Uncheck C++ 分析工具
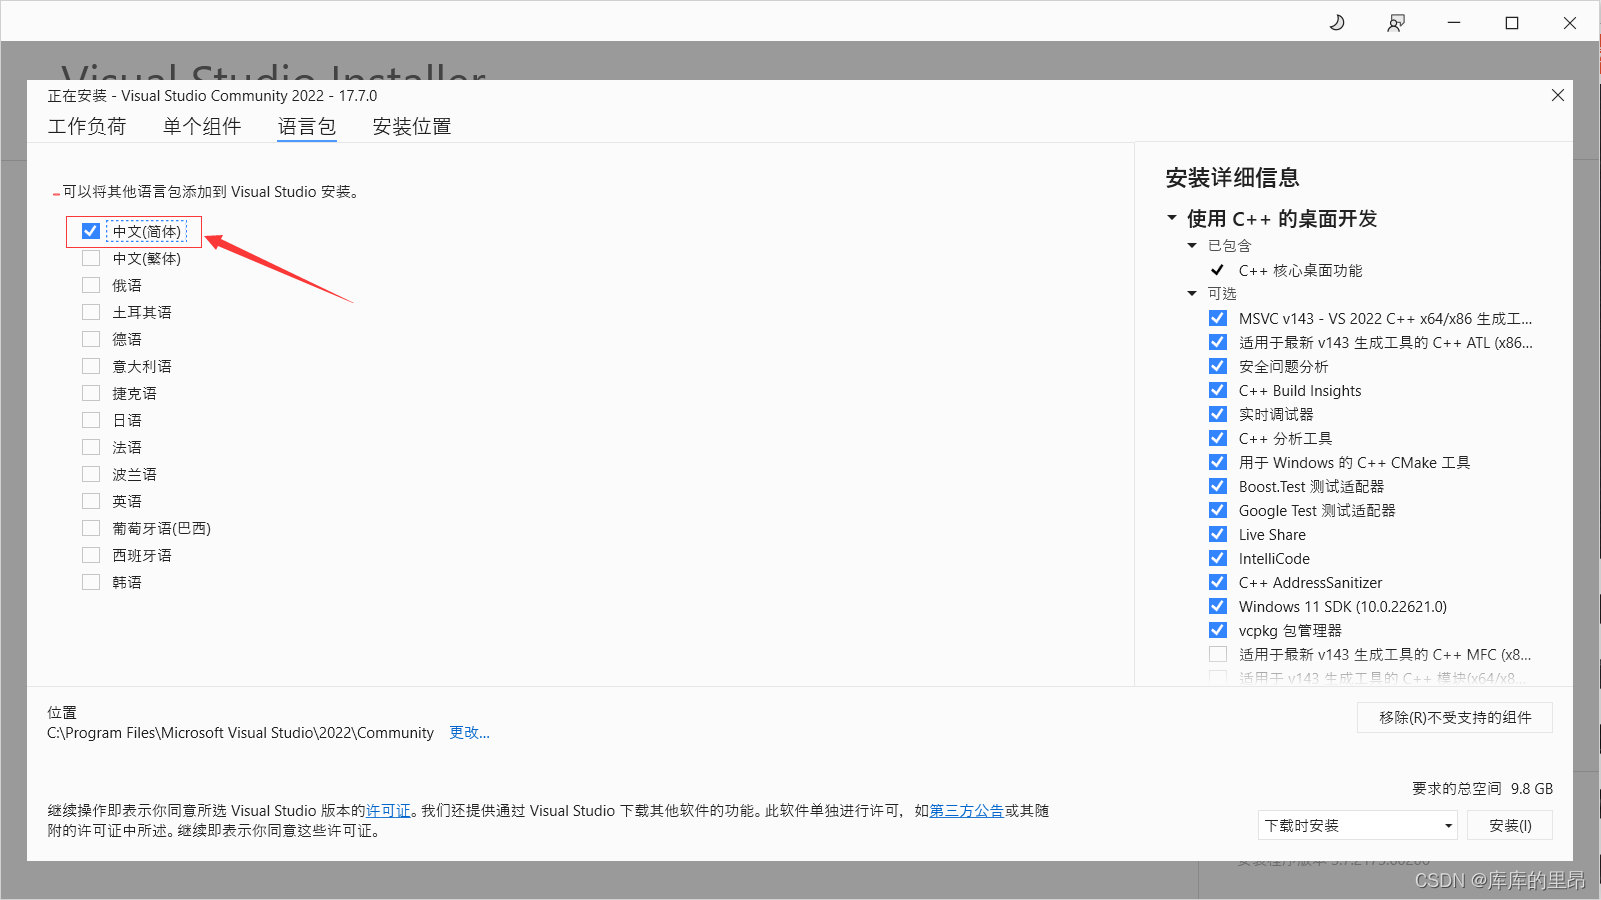1601x900 pixels. point(1218,438)
